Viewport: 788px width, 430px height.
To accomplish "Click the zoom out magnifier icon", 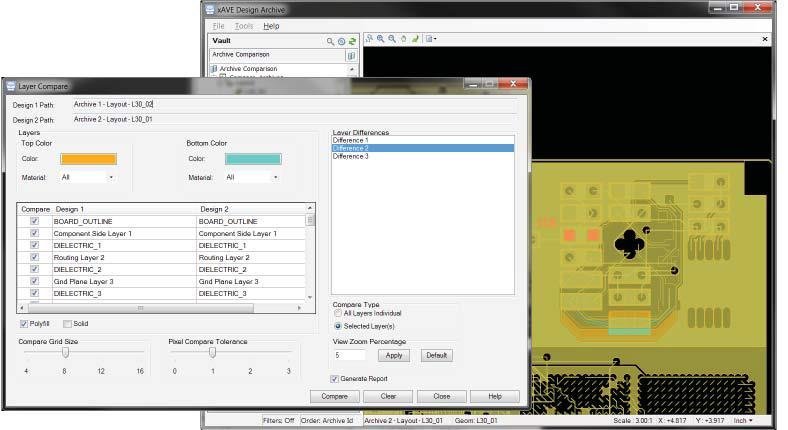I will point(392,39).
